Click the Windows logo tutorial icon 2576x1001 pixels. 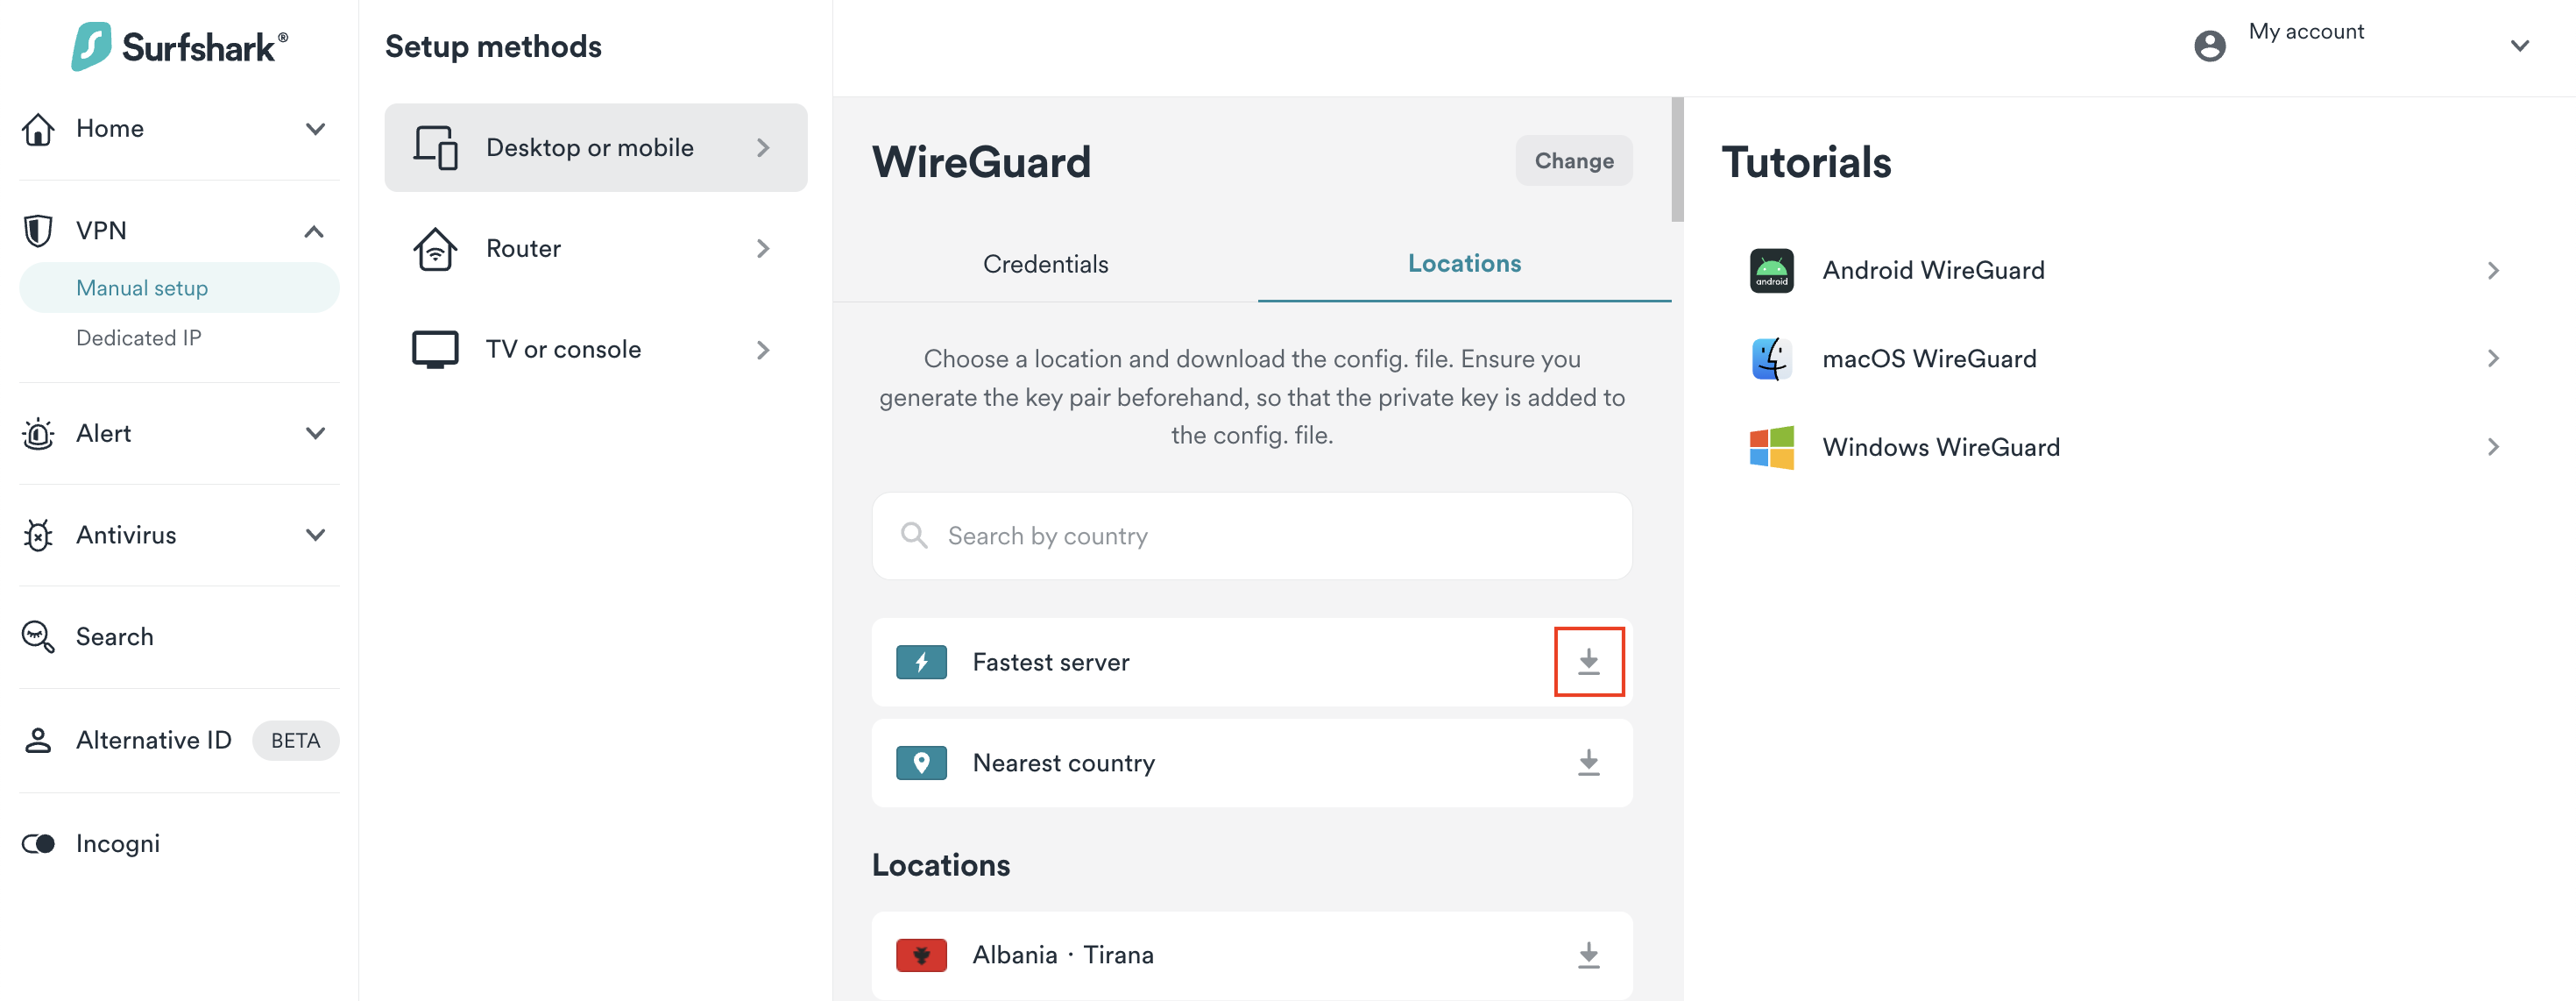[1771, 447]
